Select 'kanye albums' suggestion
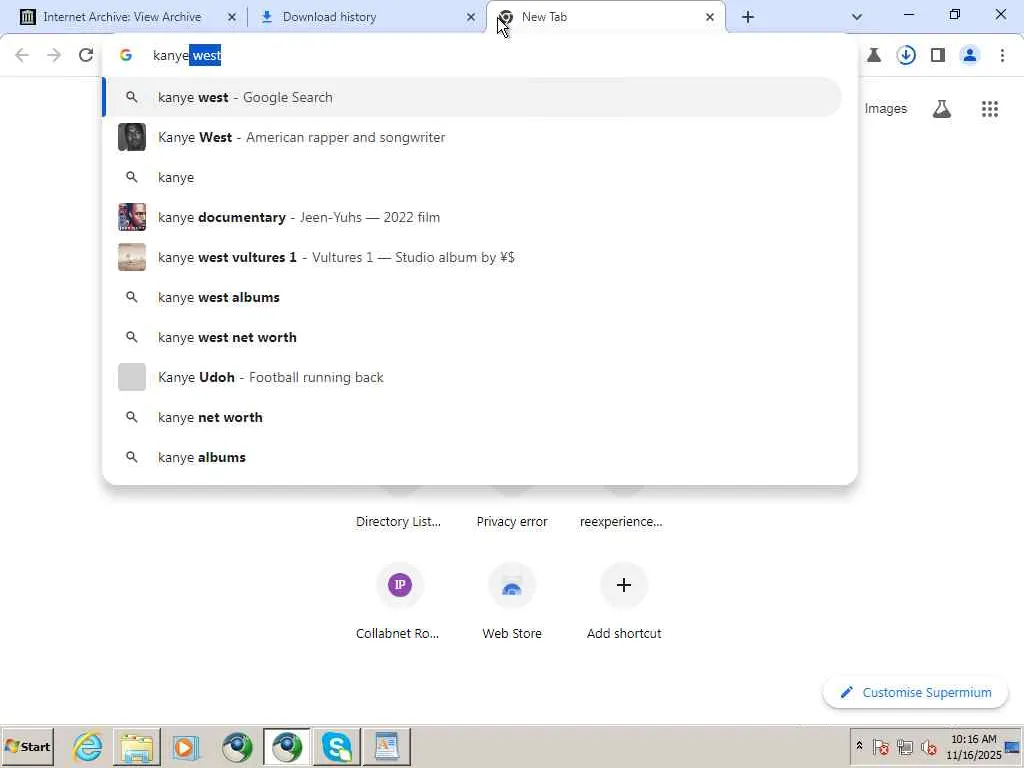 pos(472,457)
